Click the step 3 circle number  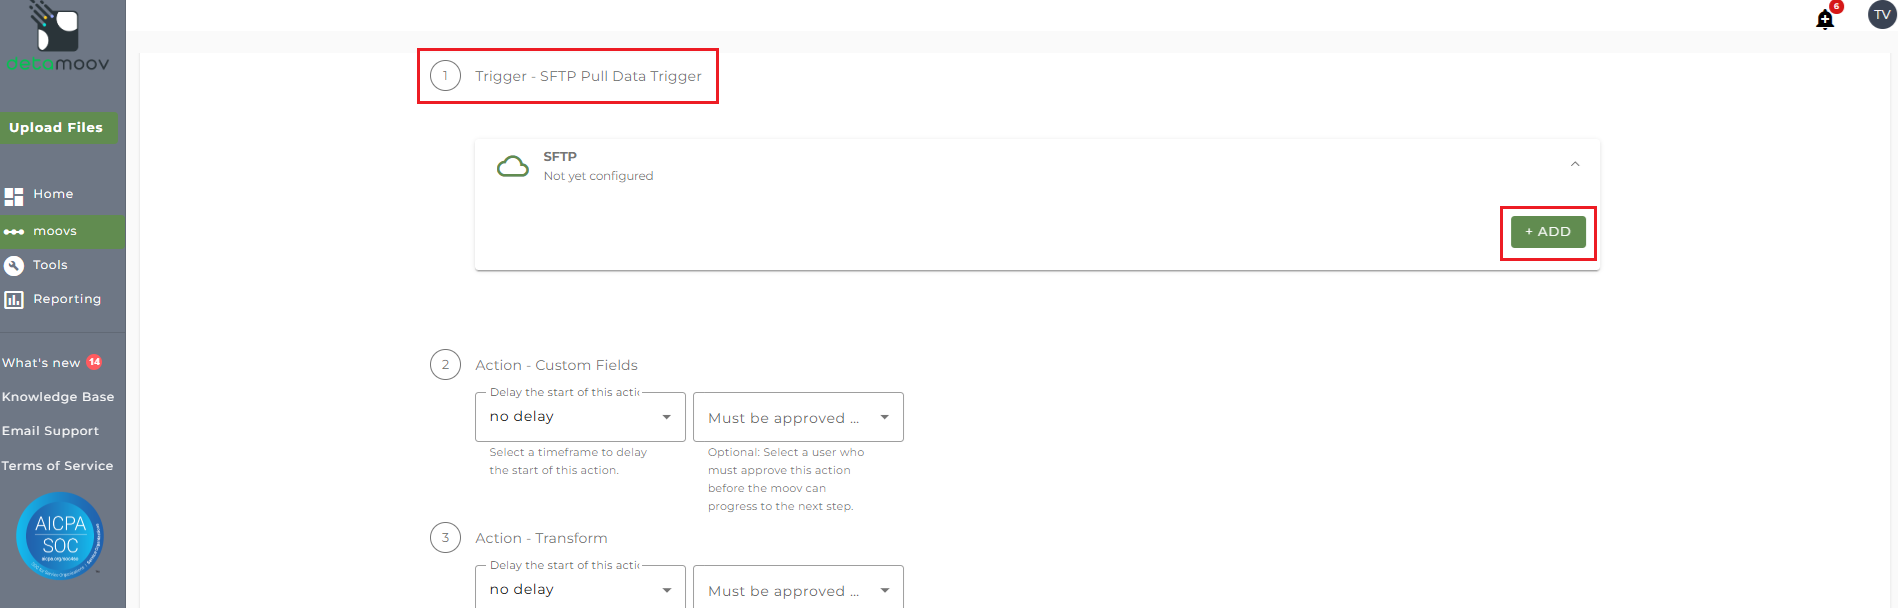[445, 538]
